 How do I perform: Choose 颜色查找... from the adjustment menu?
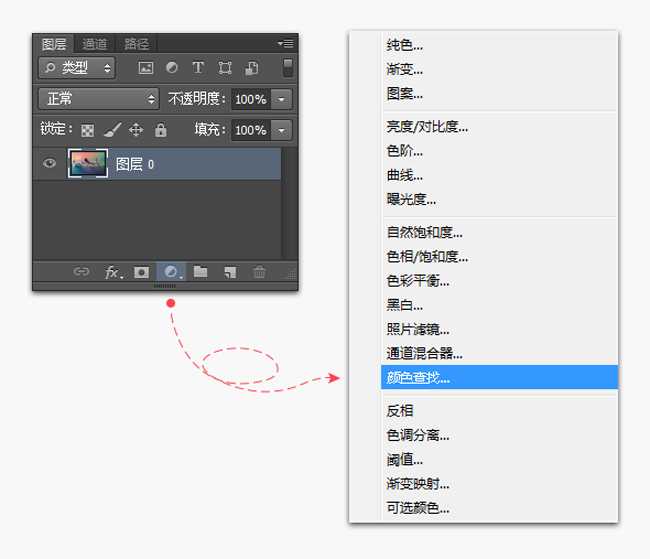coord(418,378)
